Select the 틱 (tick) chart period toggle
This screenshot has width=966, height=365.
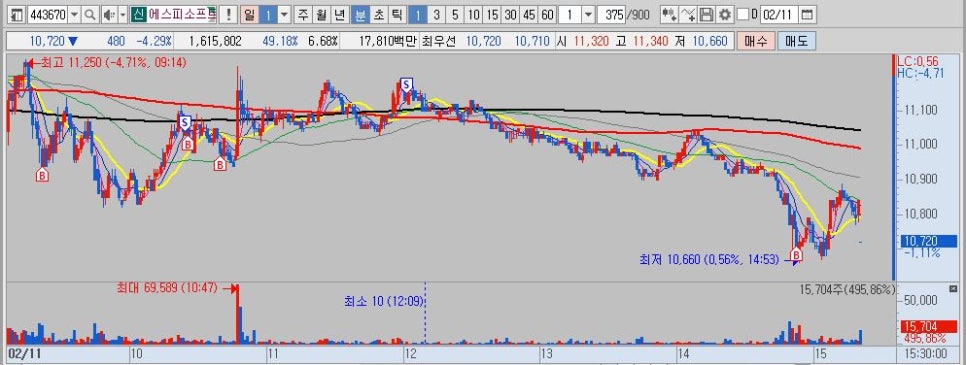398,14
